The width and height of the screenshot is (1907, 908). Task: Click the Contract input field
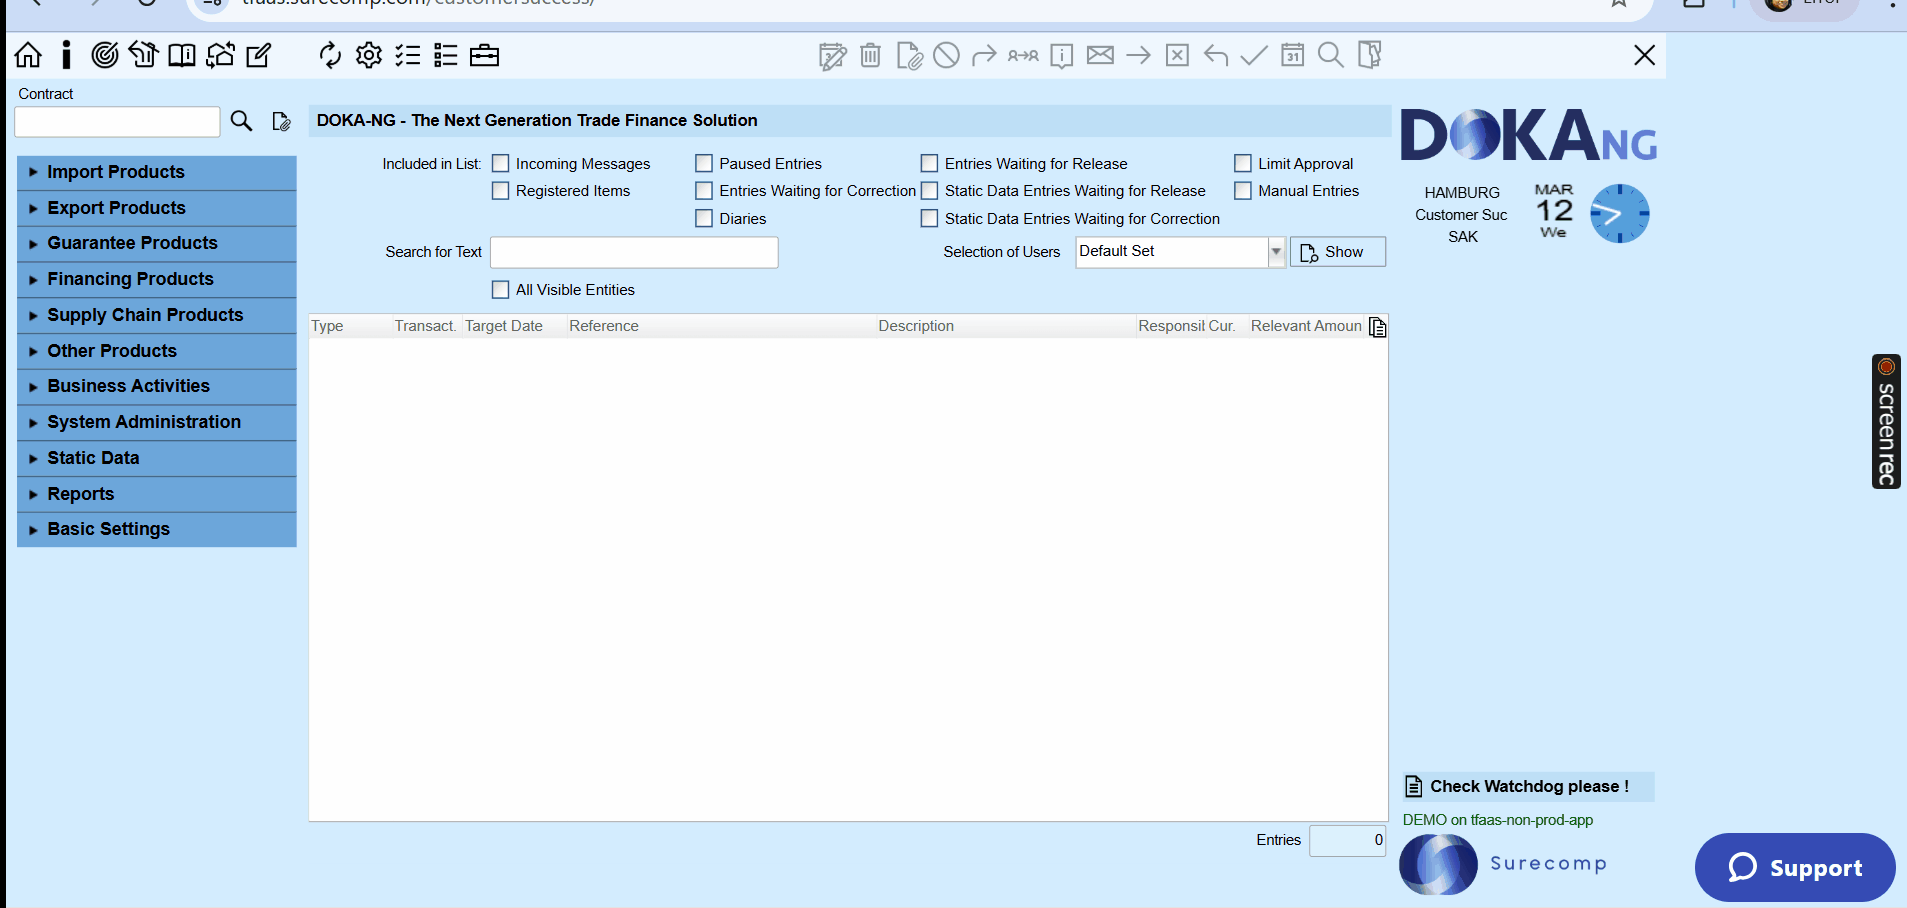(117, 122)
